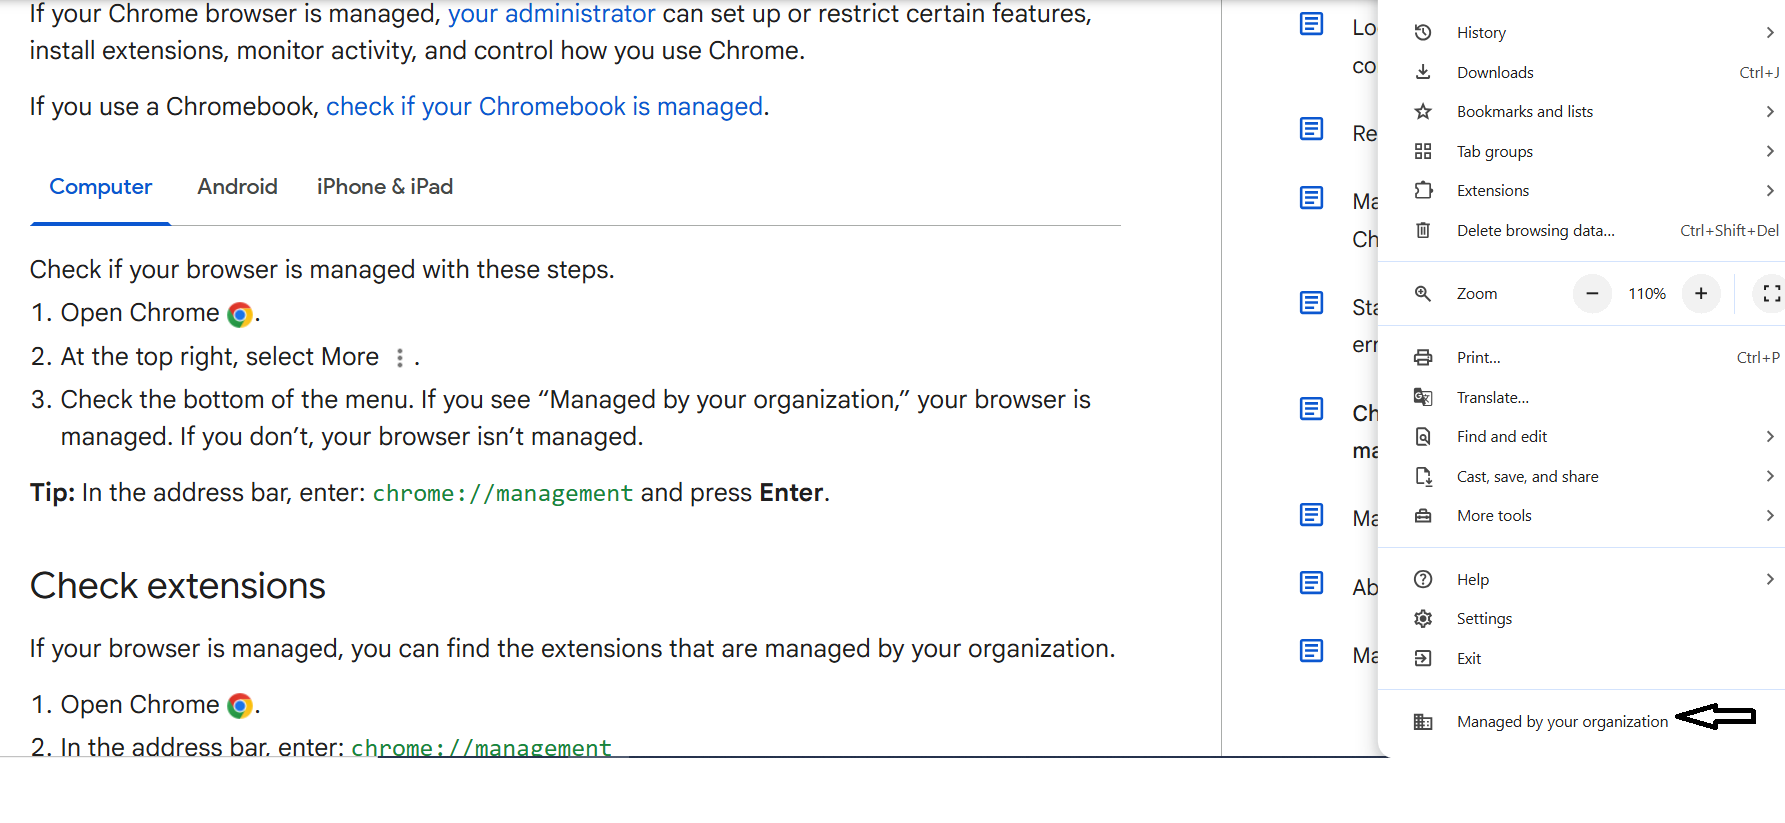Expand the Cast, save, and share arrow
The image size is (1785, 823).
(1770, 476)
